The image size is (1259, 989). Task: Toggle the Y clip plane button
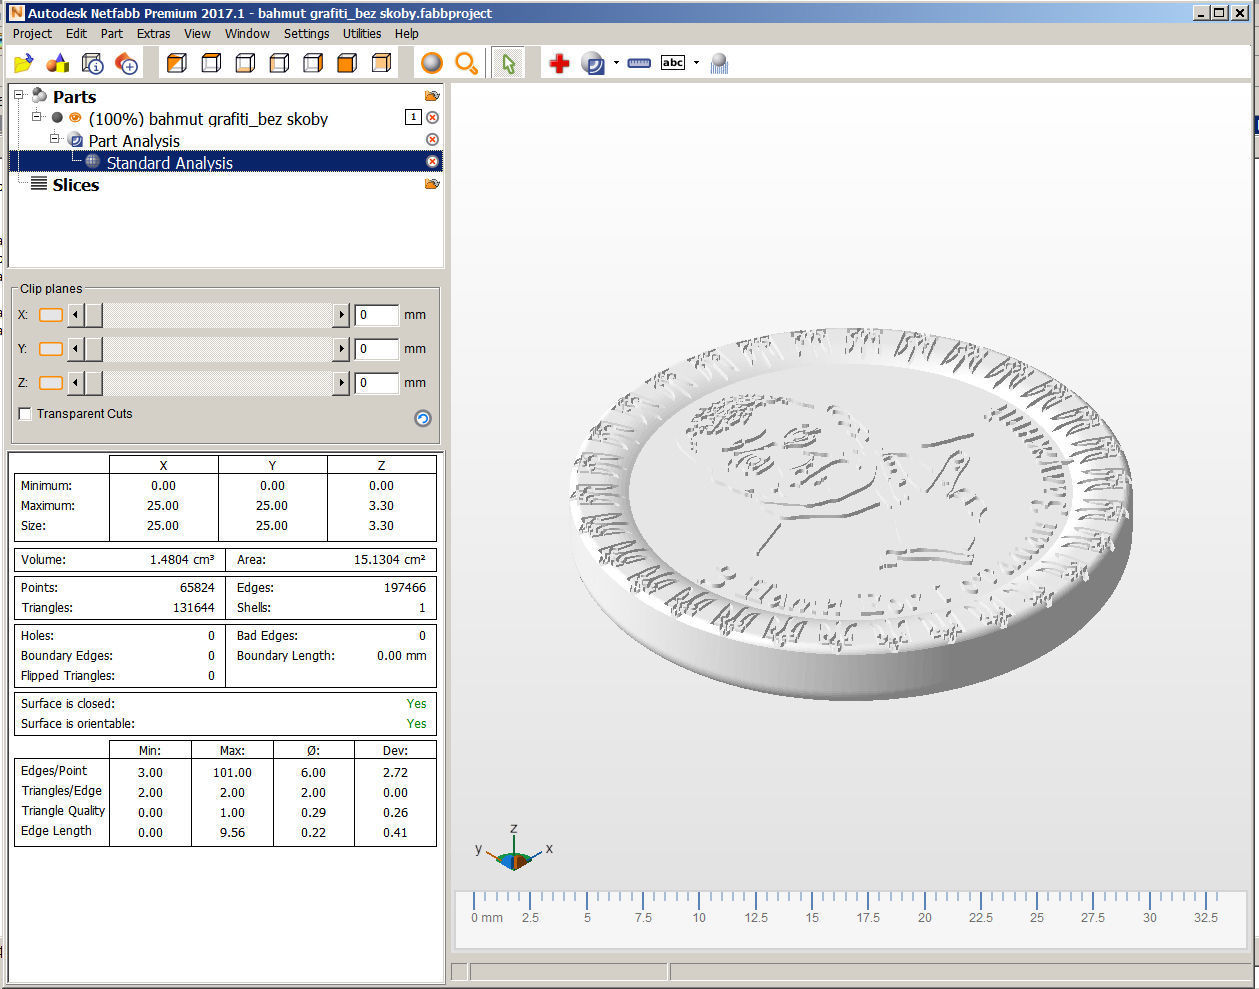tap(51, 349)
